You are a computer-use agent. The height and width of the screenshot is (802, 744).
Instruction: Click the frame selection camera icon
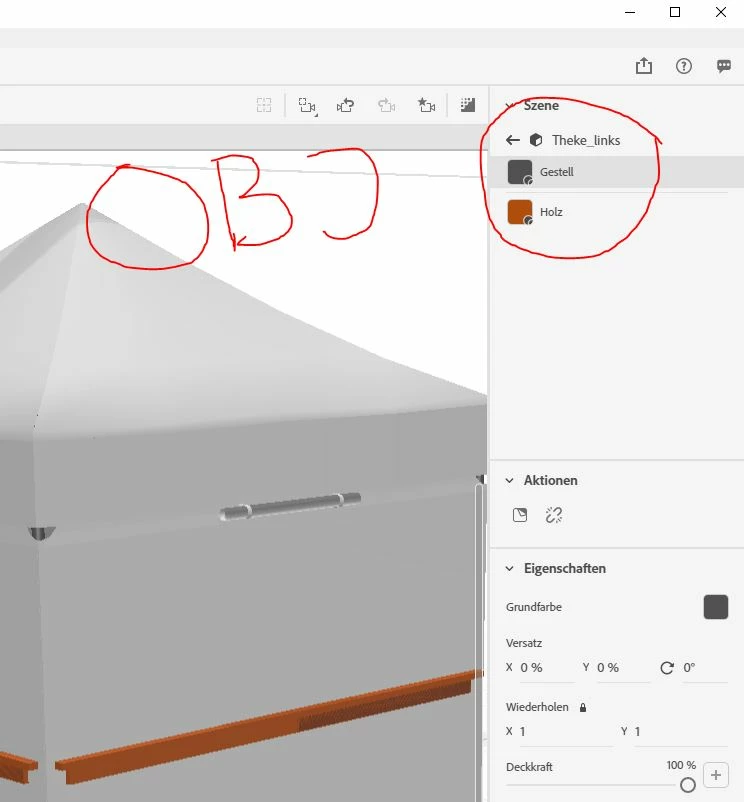[307, 105]
